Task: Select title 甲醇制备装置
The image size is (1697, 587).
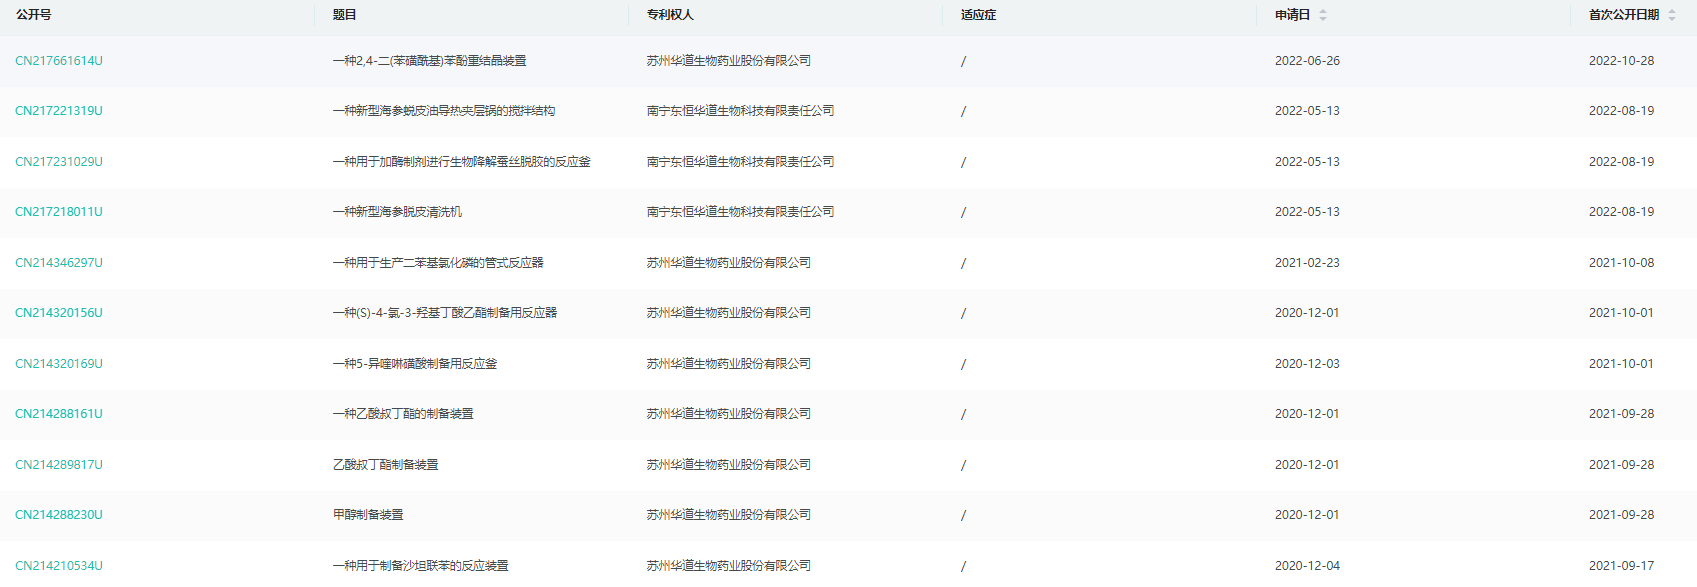Action: [368, 515]
